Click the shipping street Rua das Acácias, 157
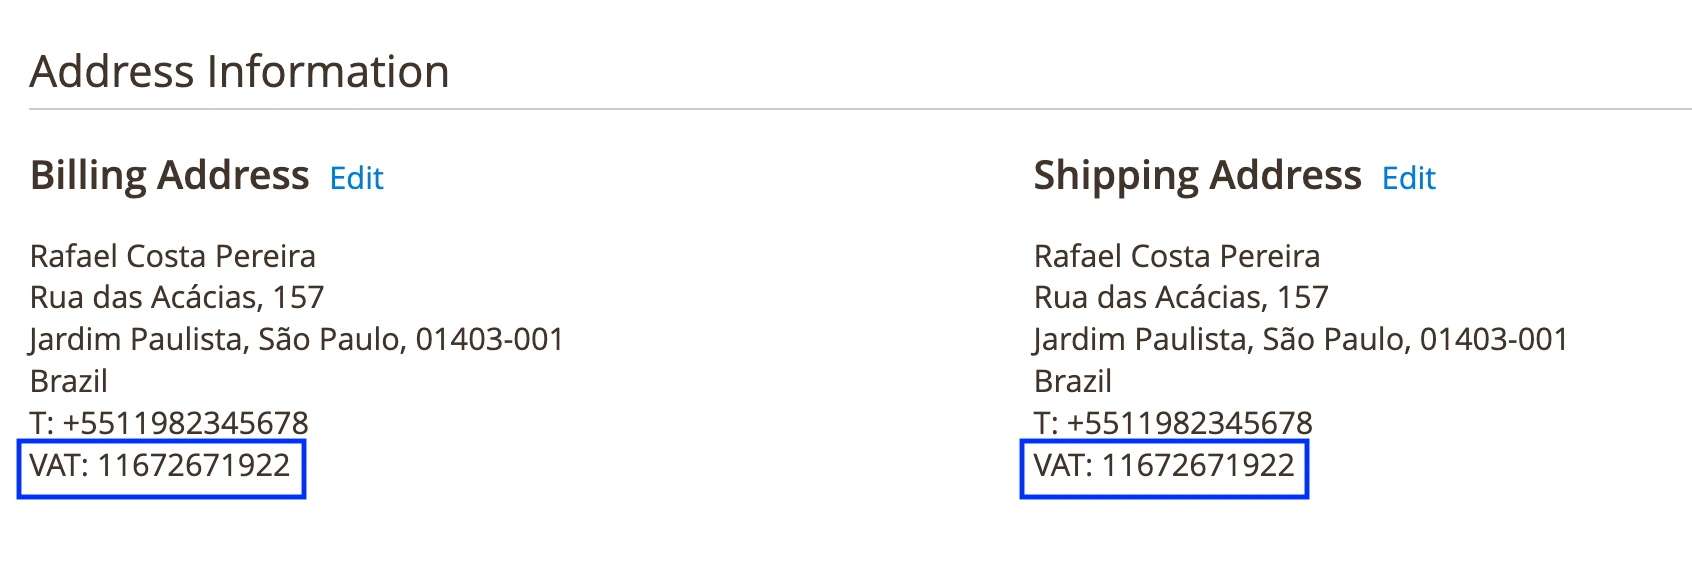1692x572 pixels. (x=1181, y=297)
